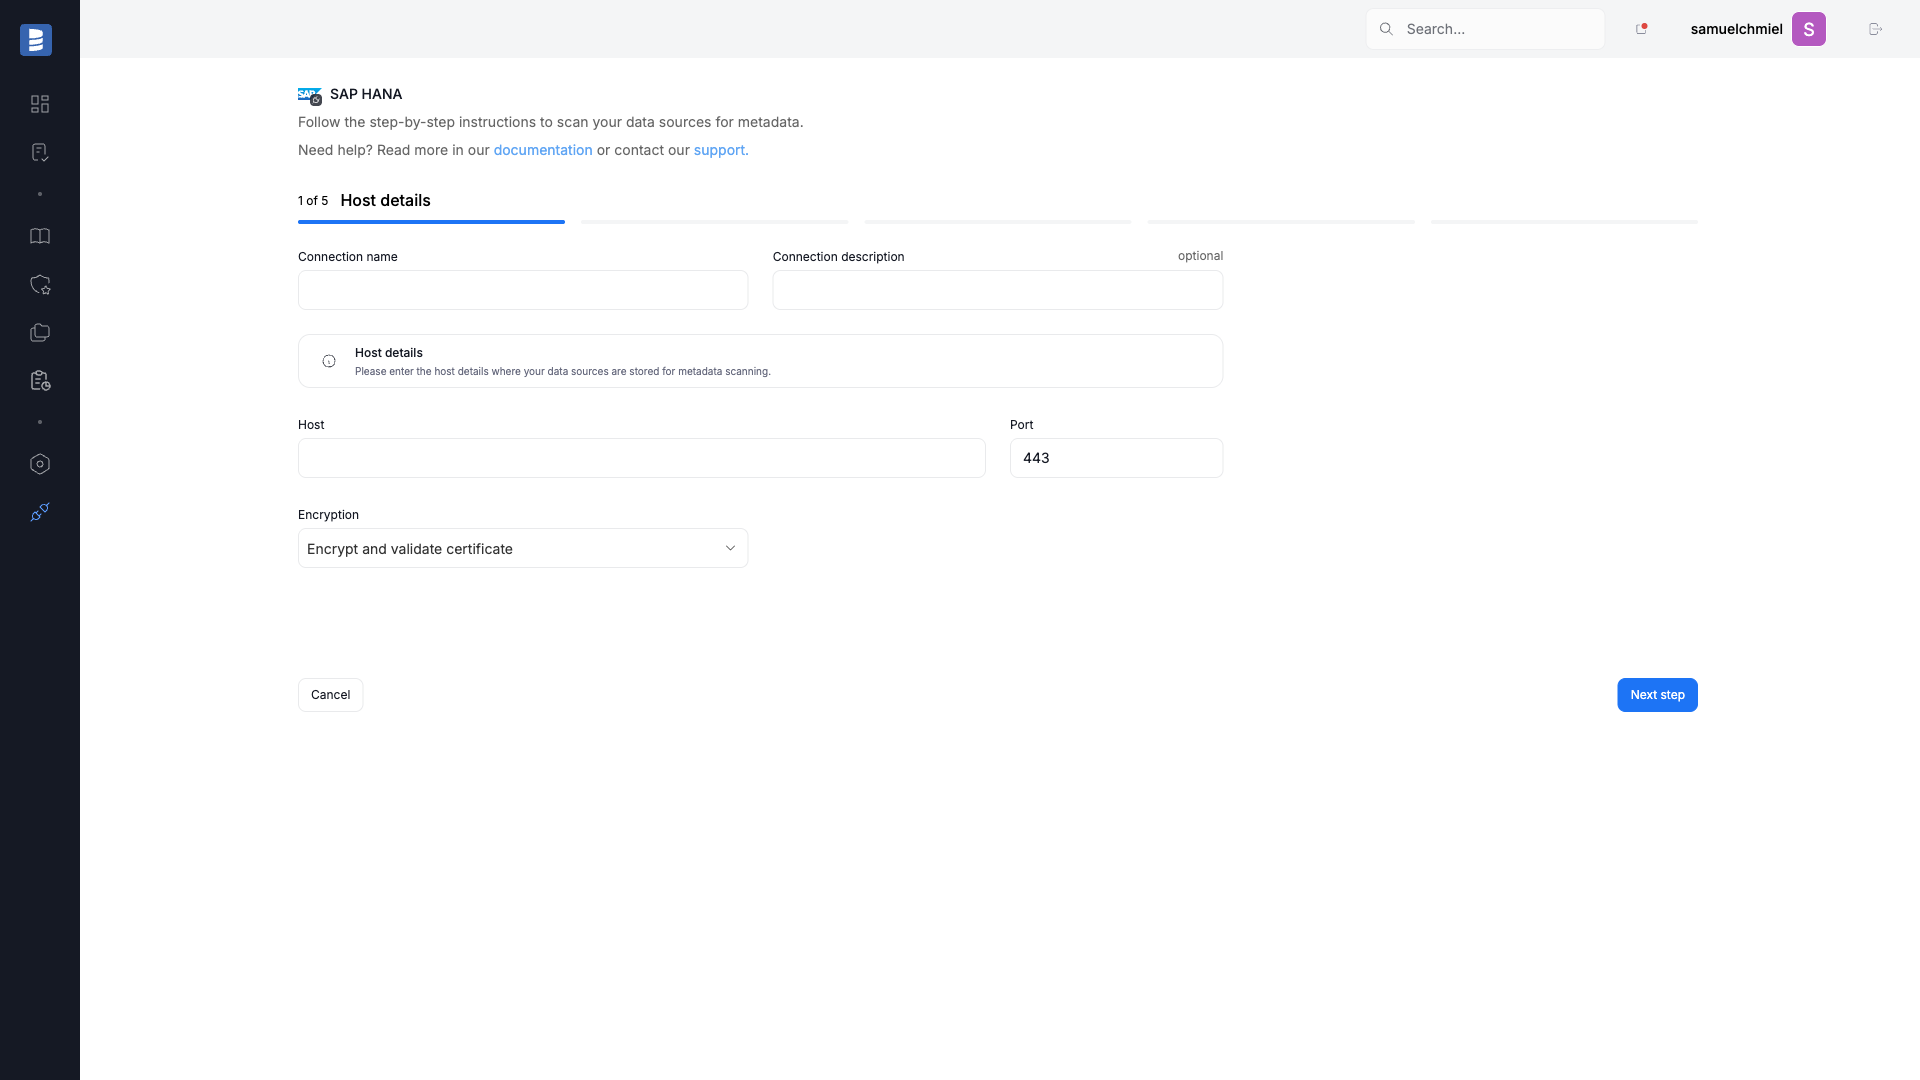
Task: Click the SAP HANA logo icon
Action: pos(309,95)
